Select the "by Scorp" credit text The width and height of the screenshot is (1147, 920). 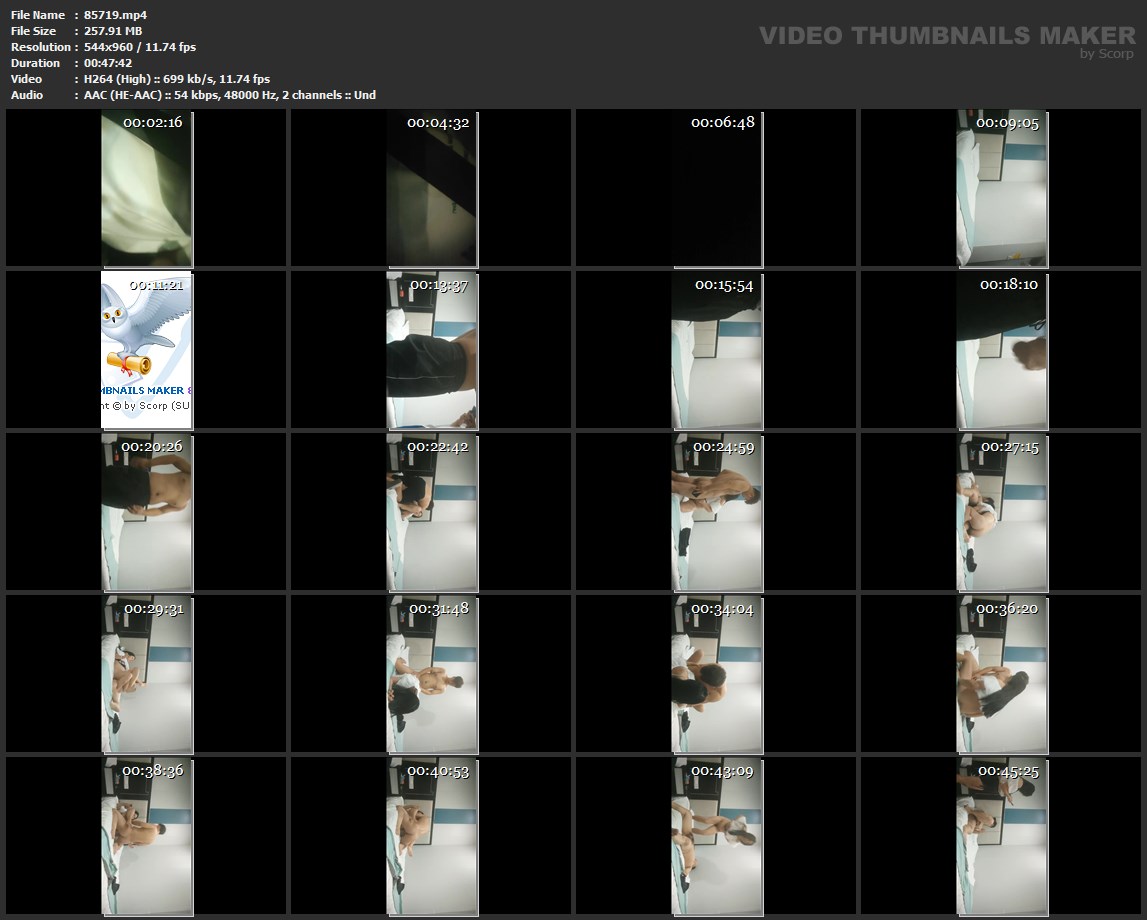[x=1106, y=55]
